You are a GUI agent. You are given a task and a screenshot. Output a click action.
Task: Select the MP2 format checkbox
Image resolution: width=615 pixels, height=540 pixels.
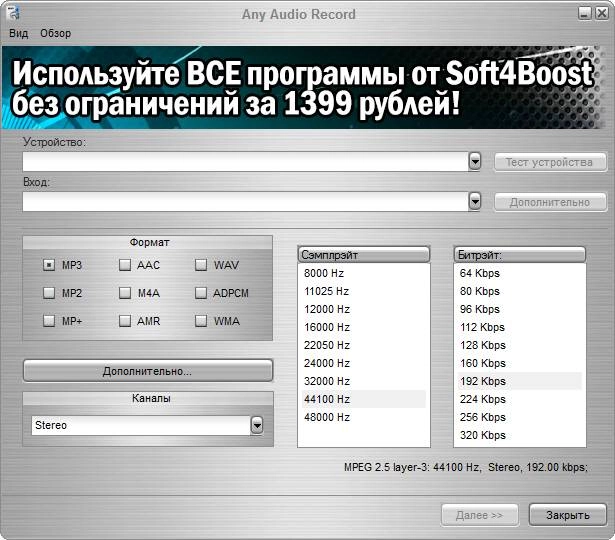pyautogui.click(x=49, y=293)
